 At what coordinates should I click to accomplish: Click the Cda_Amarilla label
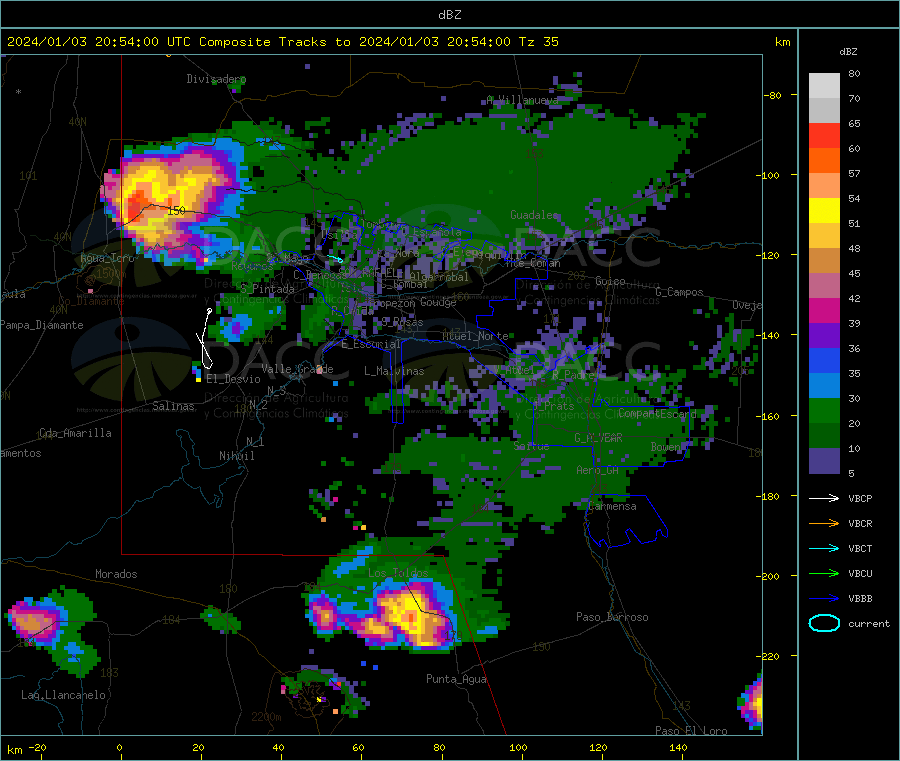click(75, 433)
